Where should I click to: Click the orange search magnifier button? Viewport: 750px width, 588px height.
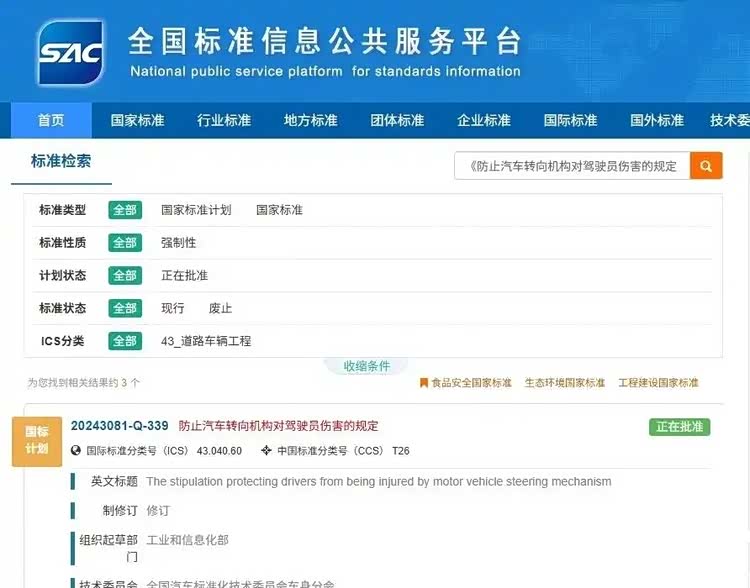[706, 166]
